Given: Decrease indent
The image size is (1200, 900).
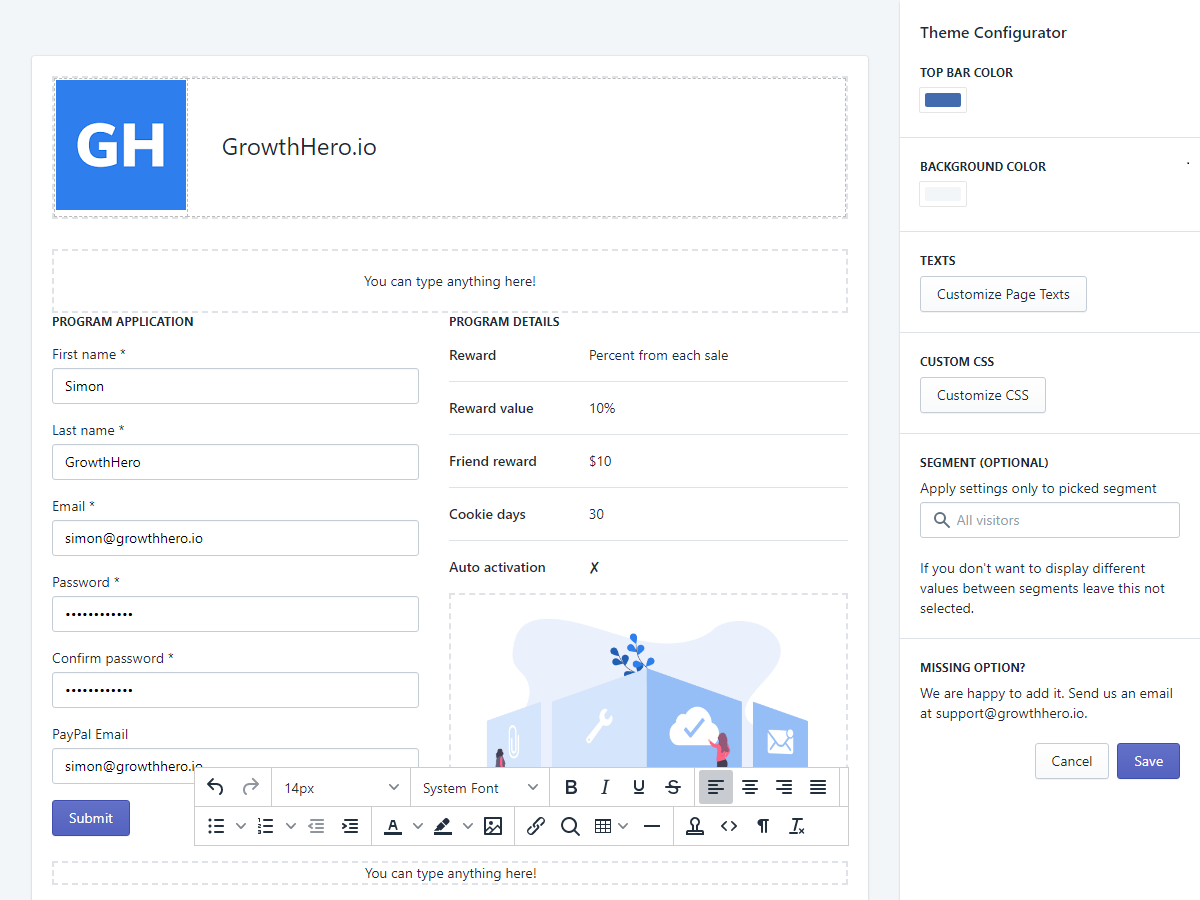Looking at the screenshot, I should [316, 826].
